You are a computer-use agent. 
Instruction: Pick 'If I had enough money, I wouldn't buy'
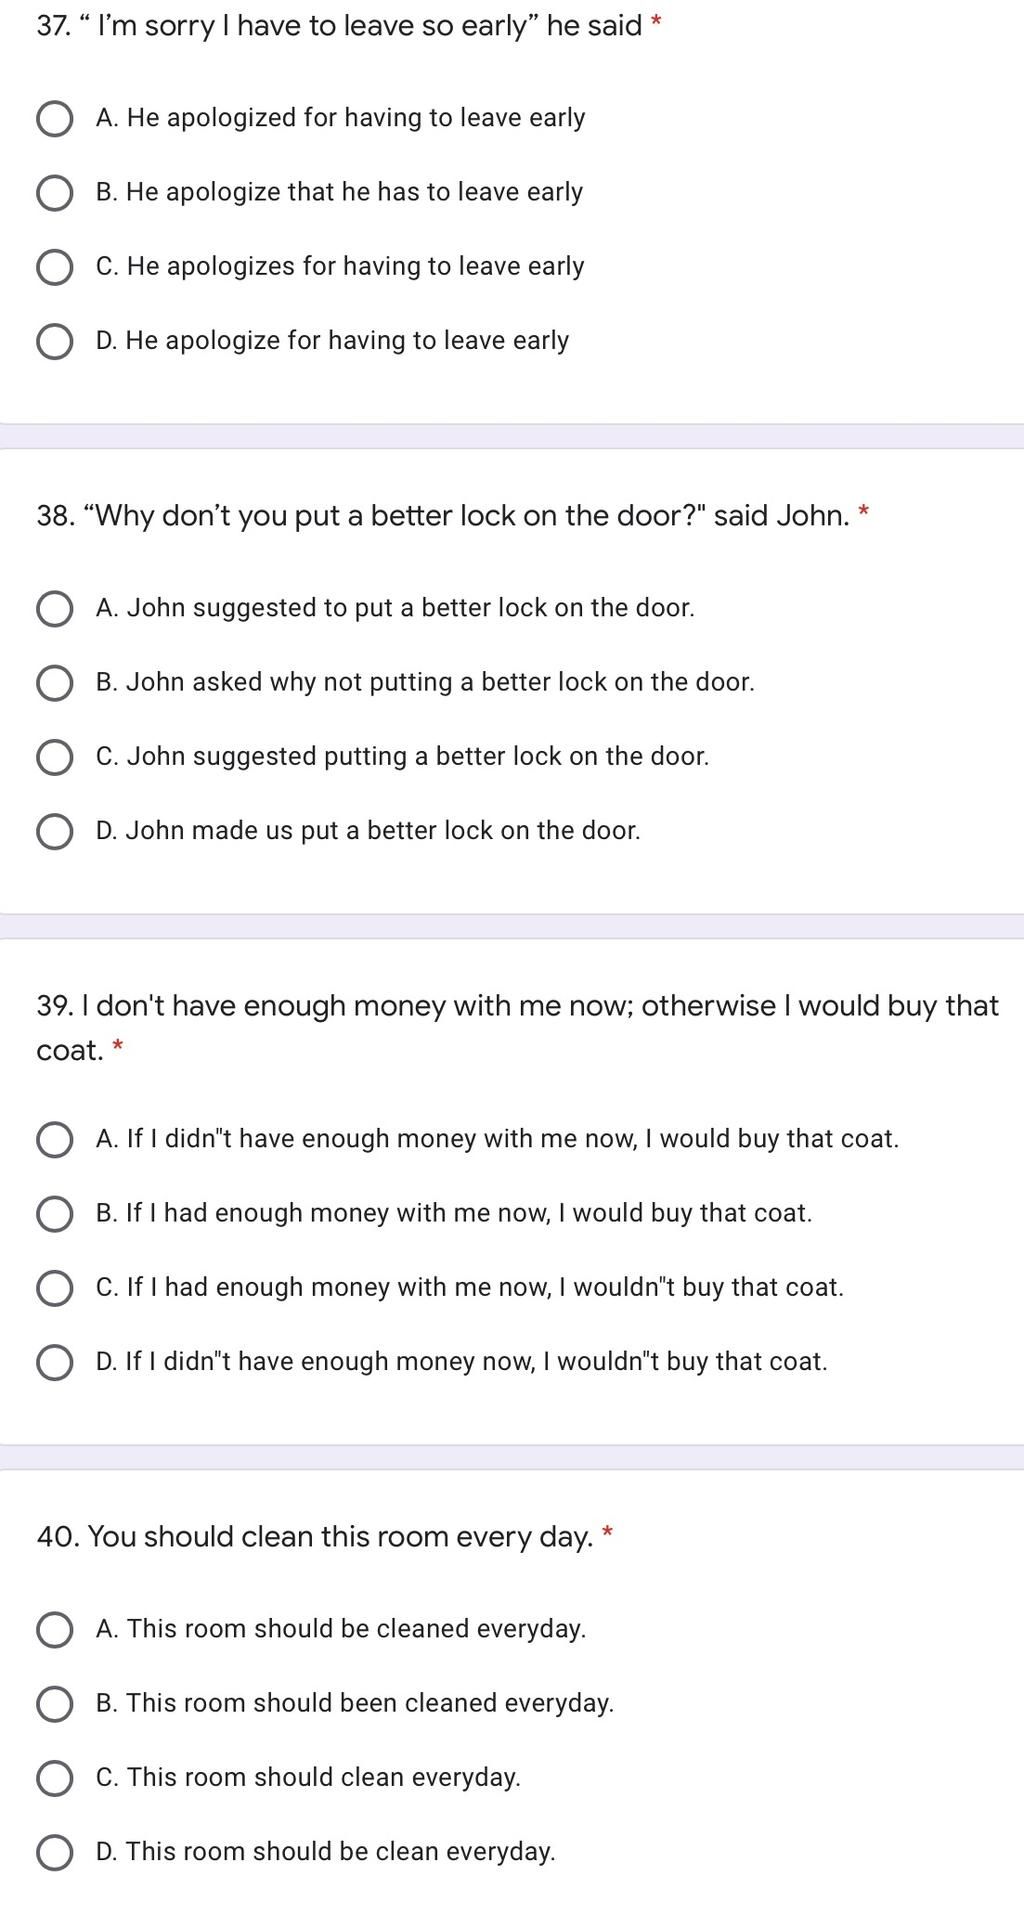tap(54, 1288)
